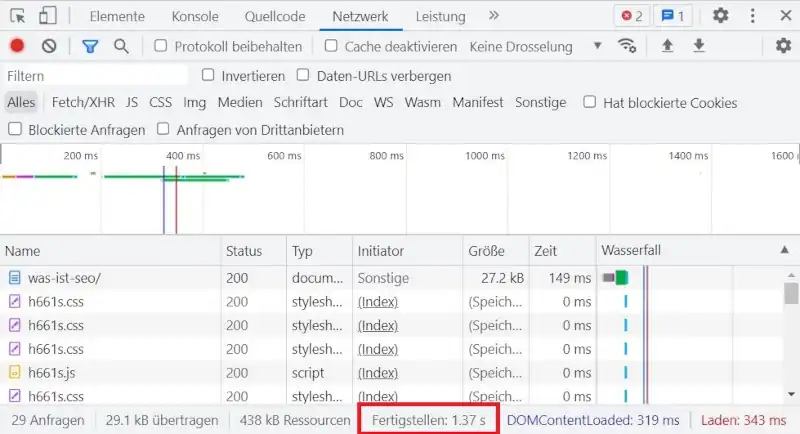Viewport: 800px width, 434px height.
Task: Activate the inspect element picker icon
Action: pos(18,16)
